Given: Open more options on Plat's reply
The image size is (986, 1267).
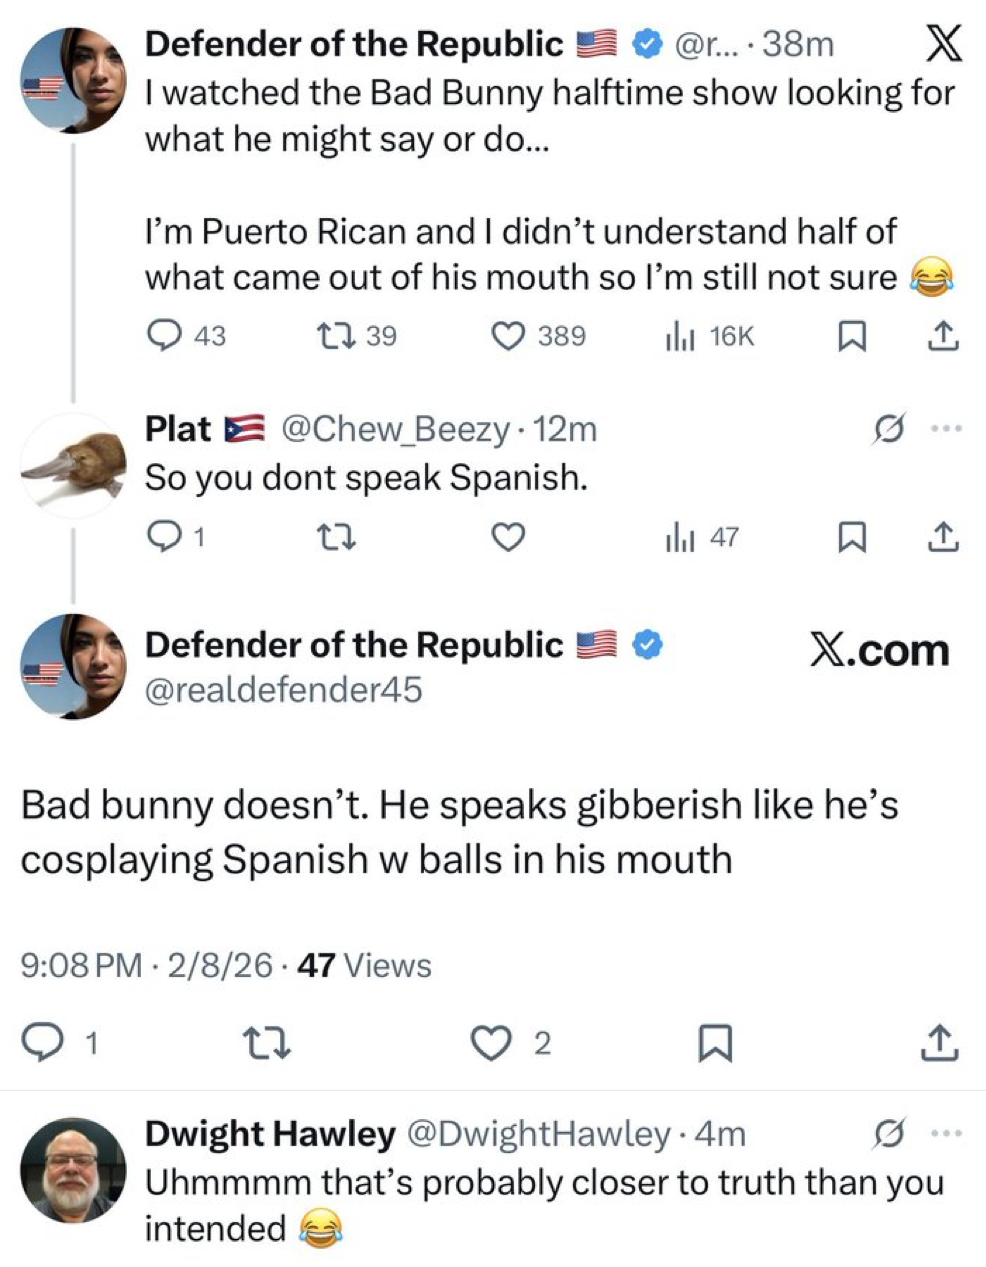Looking at the screenshot, I should coord(945,429).
